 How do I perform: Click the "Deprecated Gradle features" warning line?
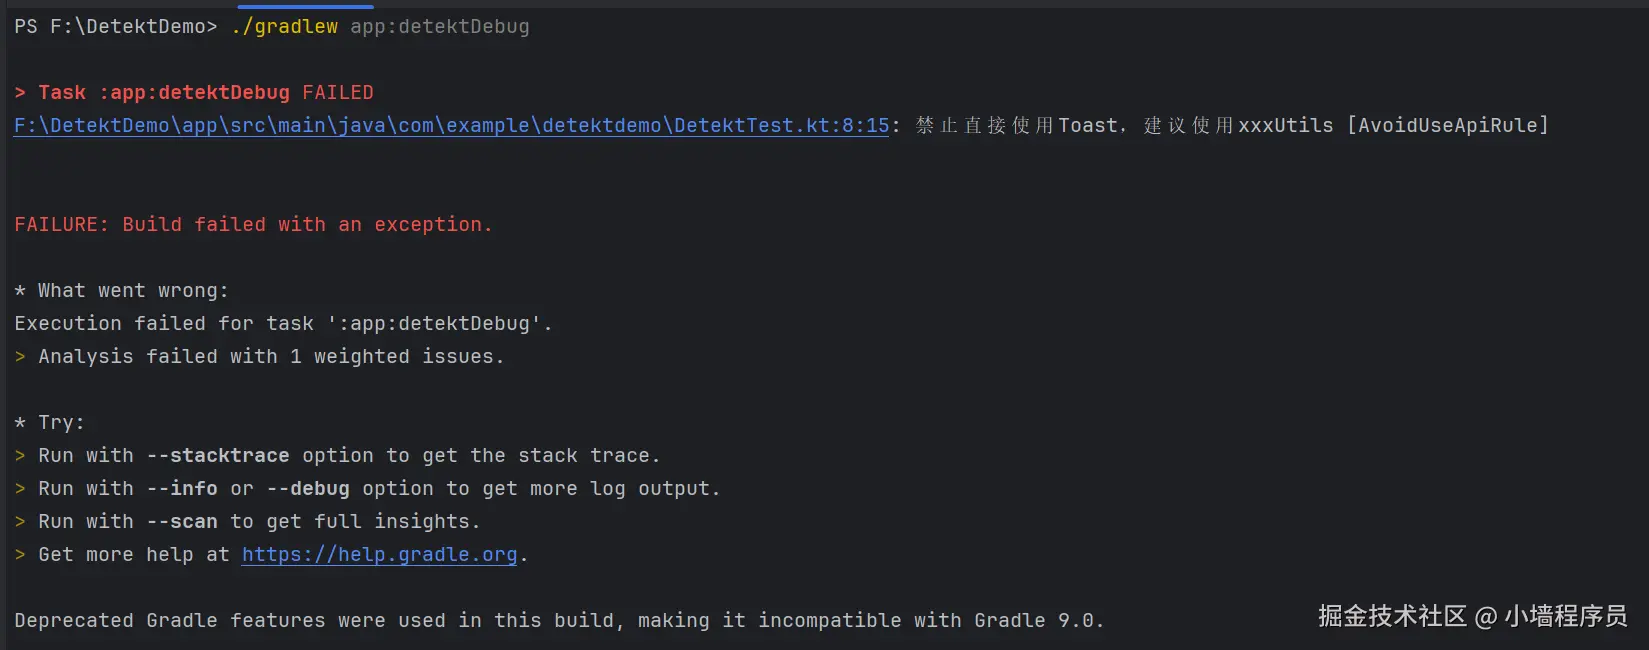click(x=559, y=621)
